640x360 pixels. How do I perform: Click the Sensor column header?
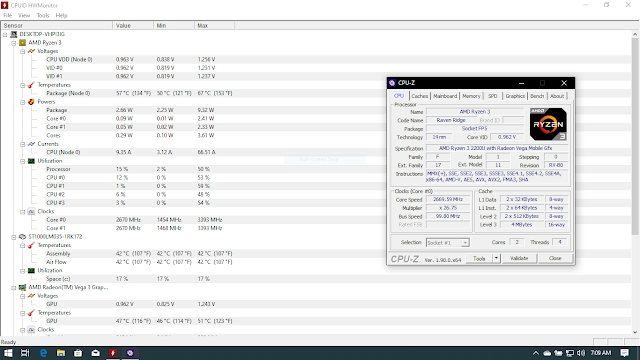[56, 25]
